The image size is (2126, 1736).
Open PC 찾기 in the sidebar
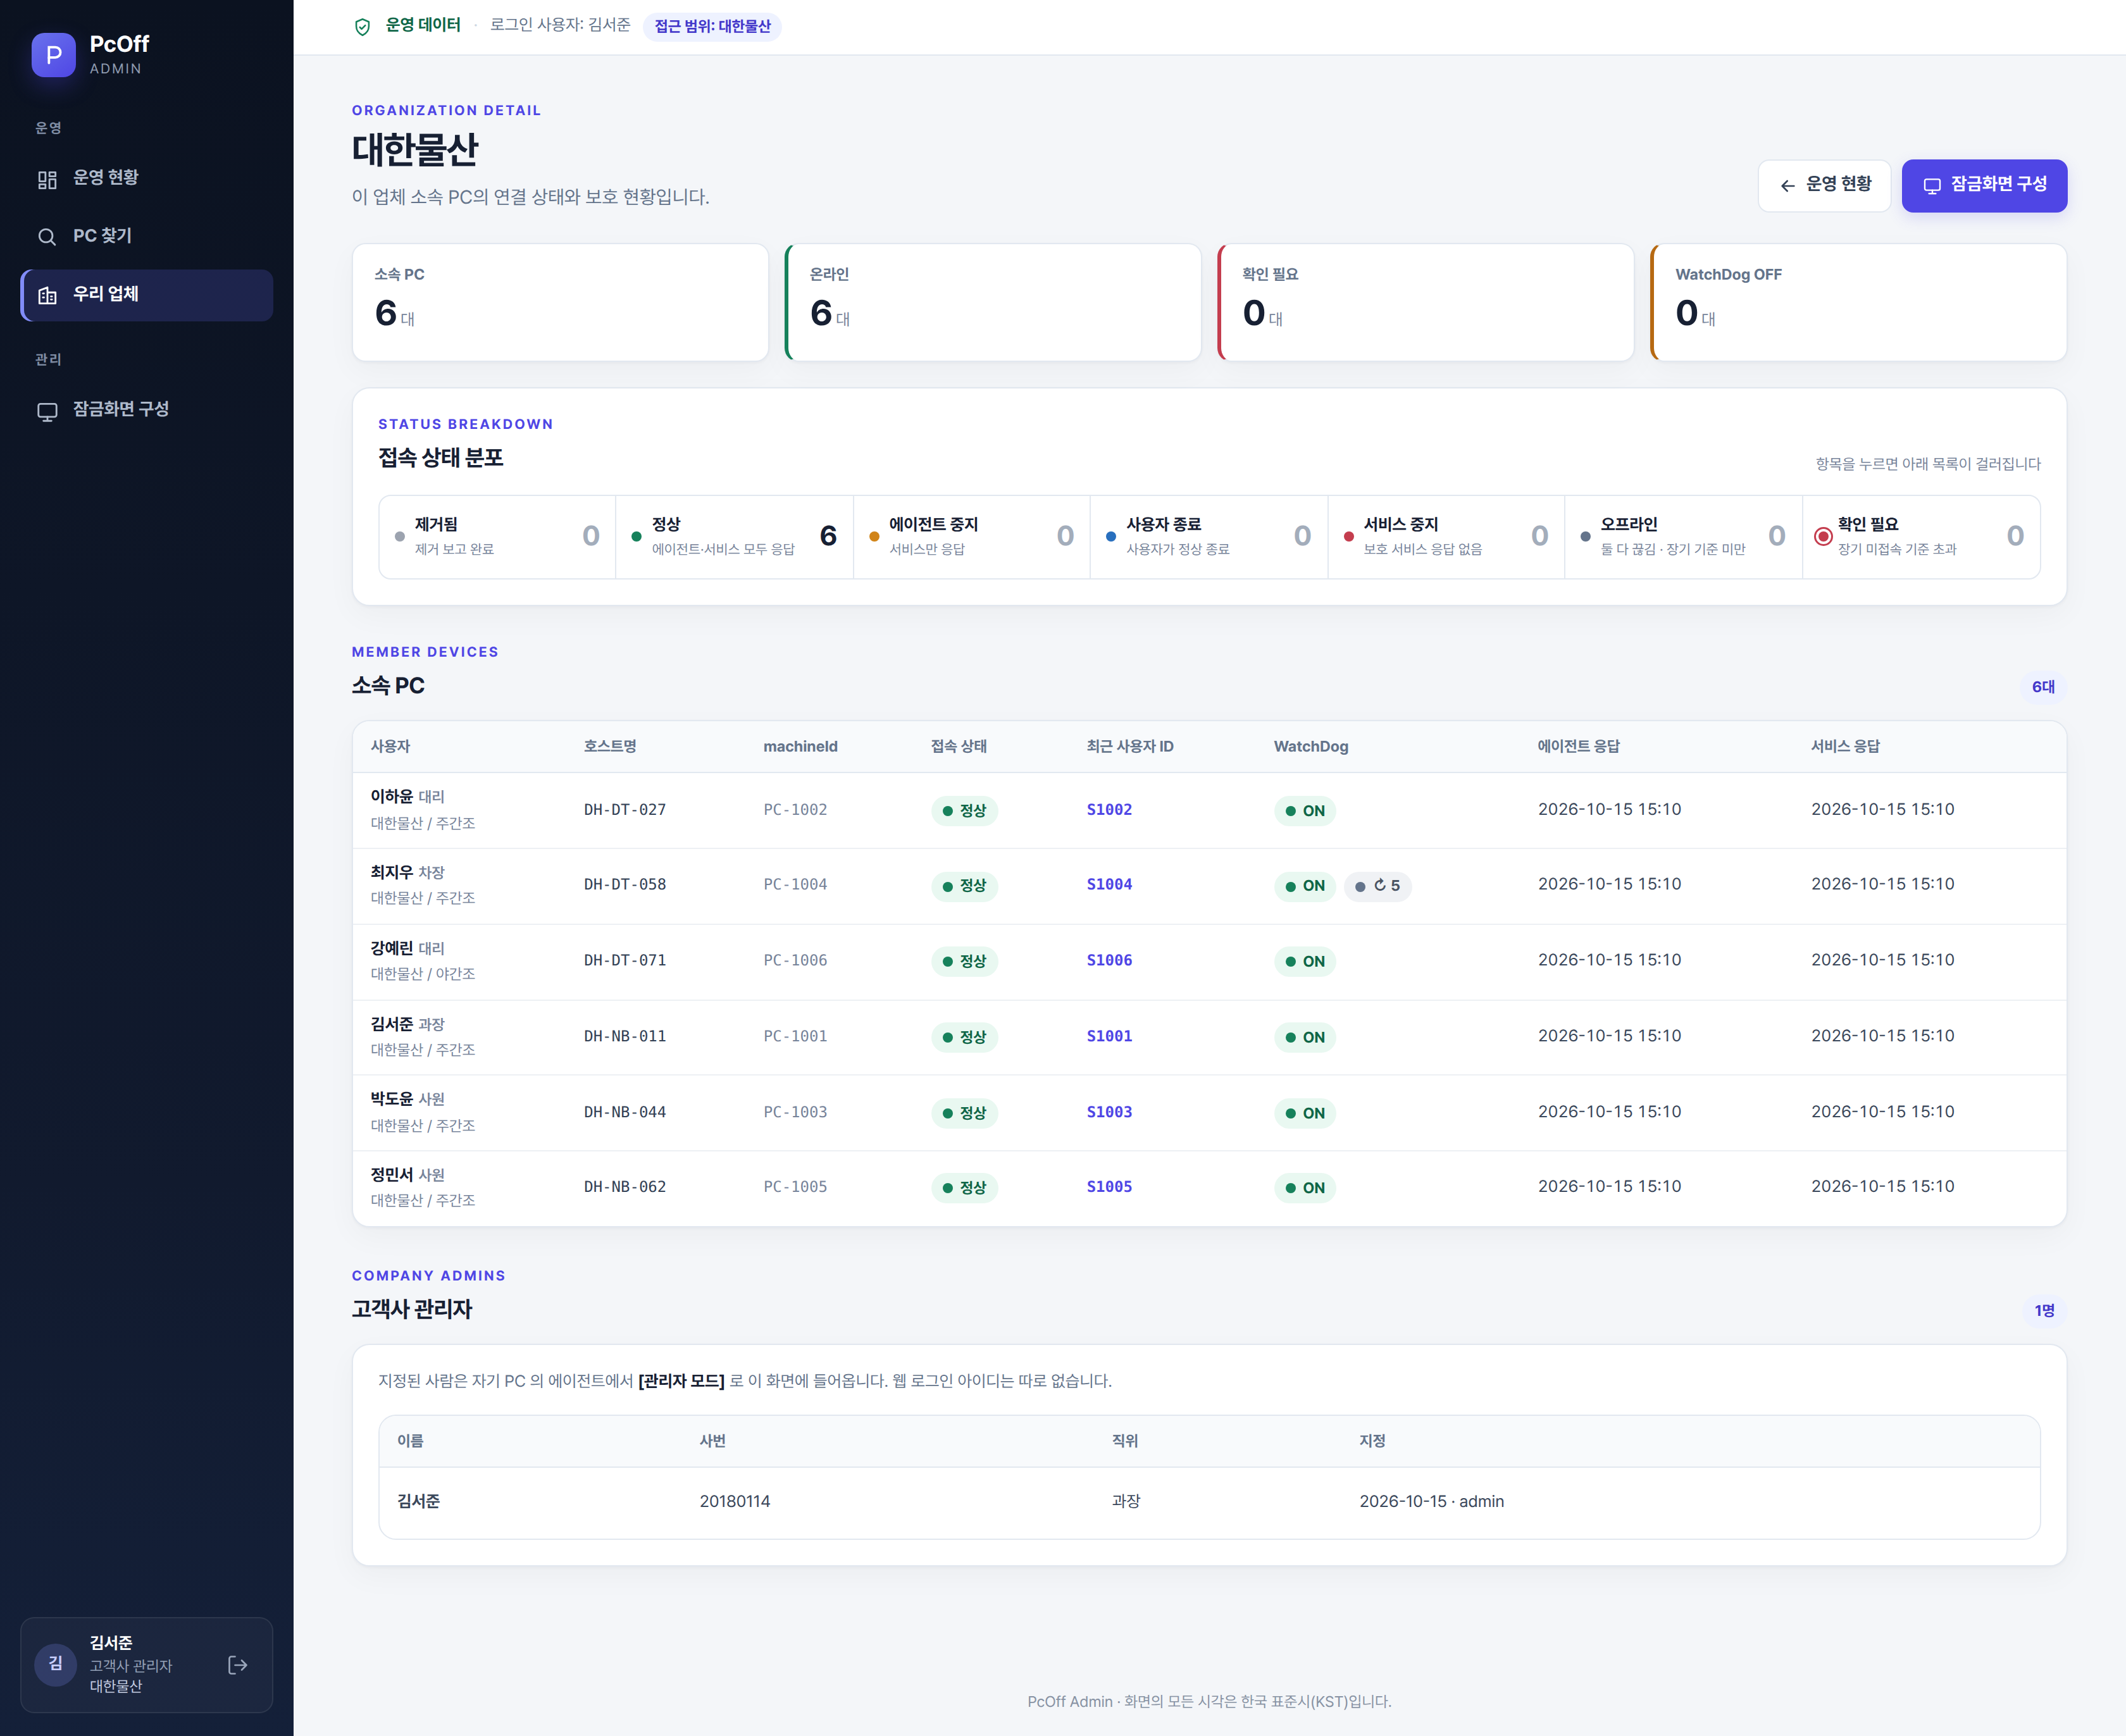coord(147,237)
